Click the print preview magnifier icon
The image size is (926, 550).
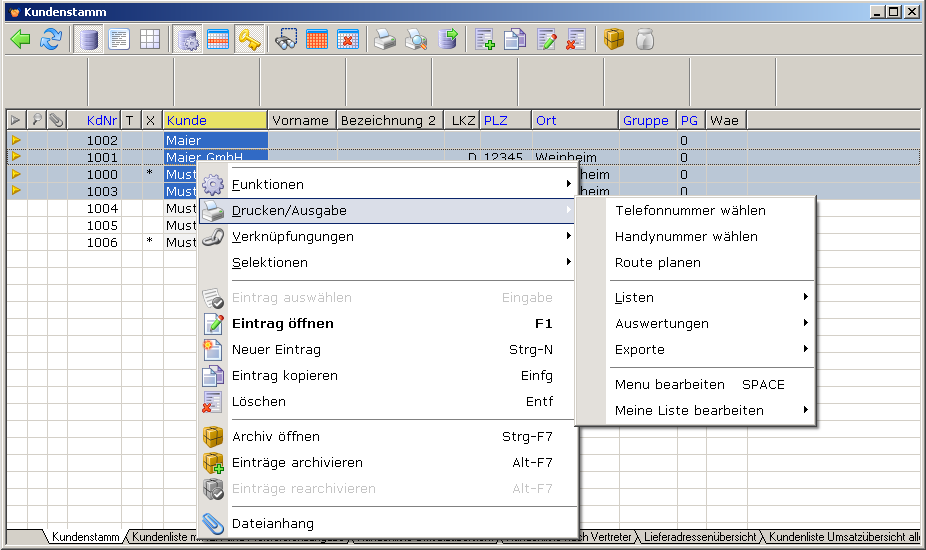[416, 39]
